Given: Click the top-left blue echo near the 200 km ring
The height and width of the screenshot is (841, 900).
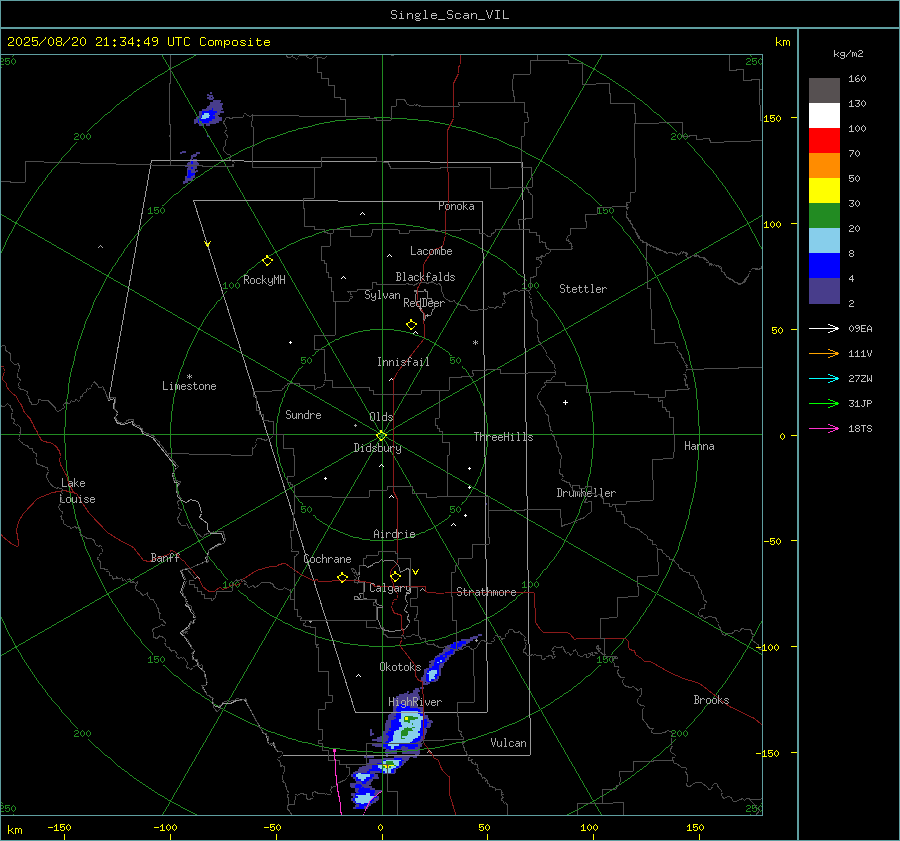Looking at the screenshot, I should point(209,110).
